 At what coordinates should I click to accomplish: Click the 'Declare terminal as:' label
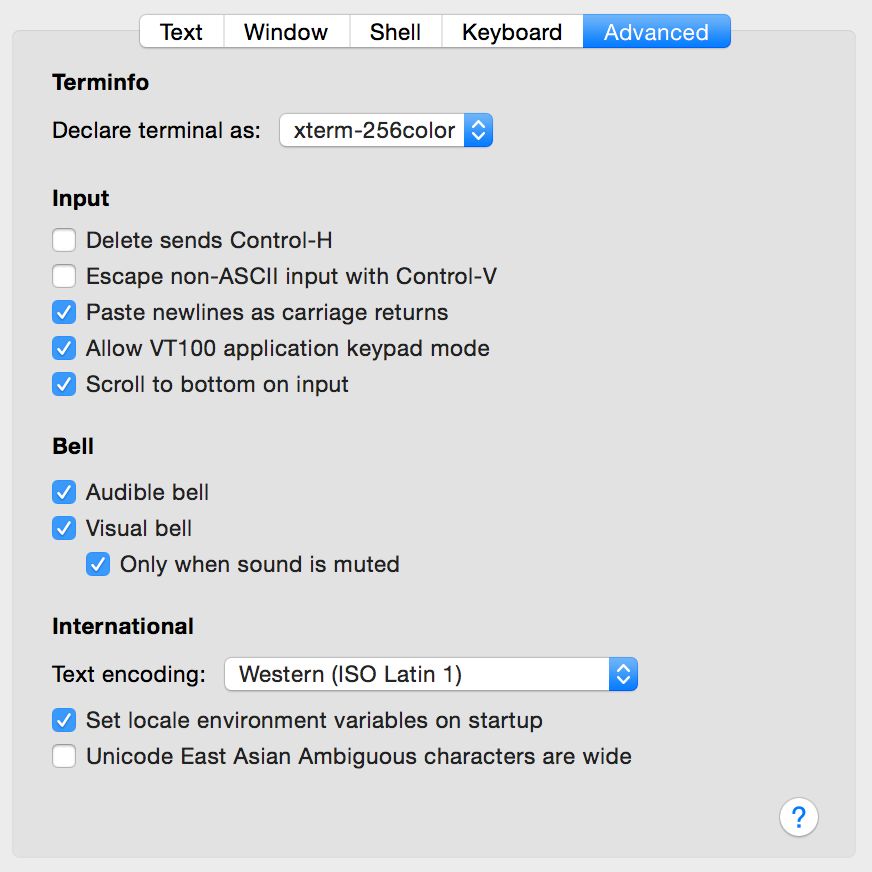tap(156, 130)
